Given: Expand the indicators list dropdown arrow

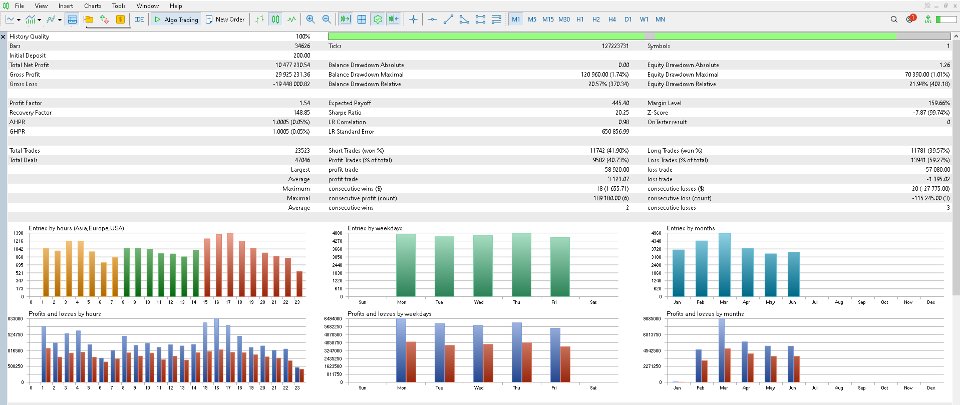Looking at the screenshot, I should pyautogui.click(x=40, y=20).
